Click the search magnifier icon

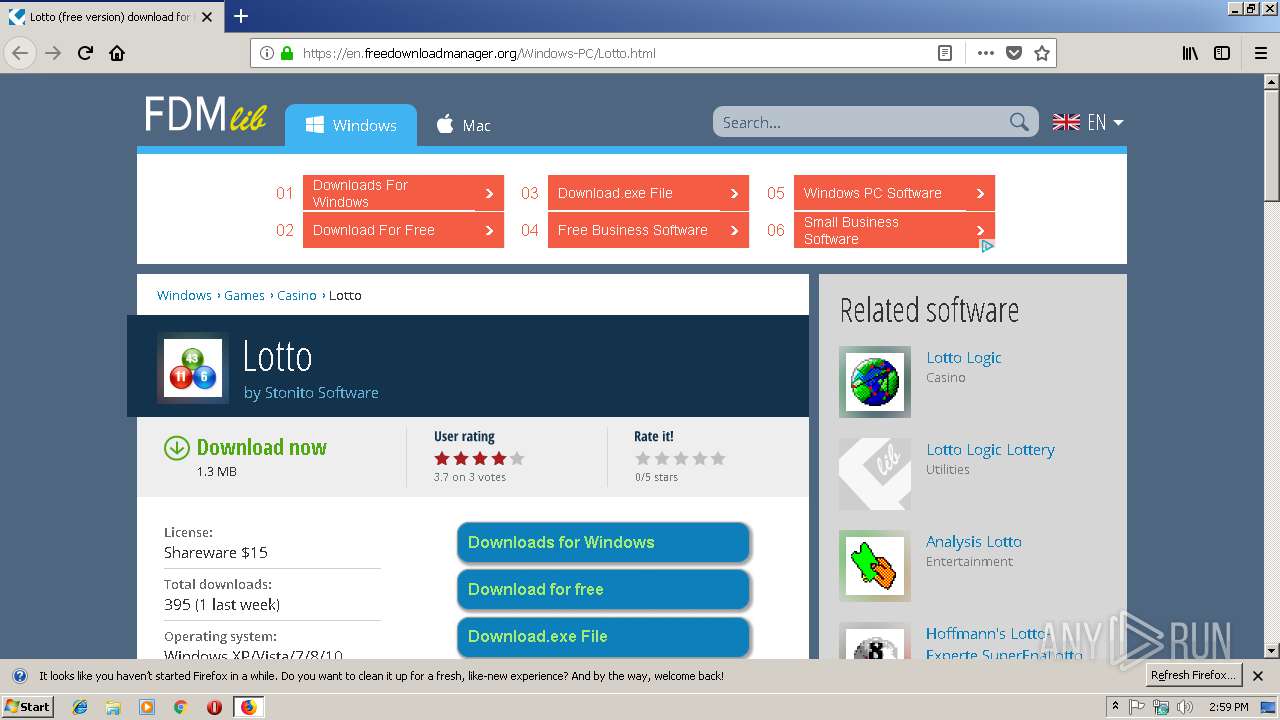click(x=1019, y=122)
